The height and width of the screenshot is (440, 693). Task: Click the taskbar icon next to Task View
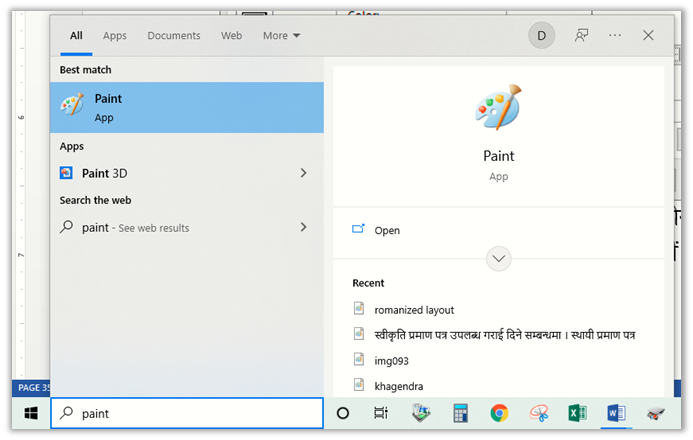pyautogui.click(x=421, y=413)
